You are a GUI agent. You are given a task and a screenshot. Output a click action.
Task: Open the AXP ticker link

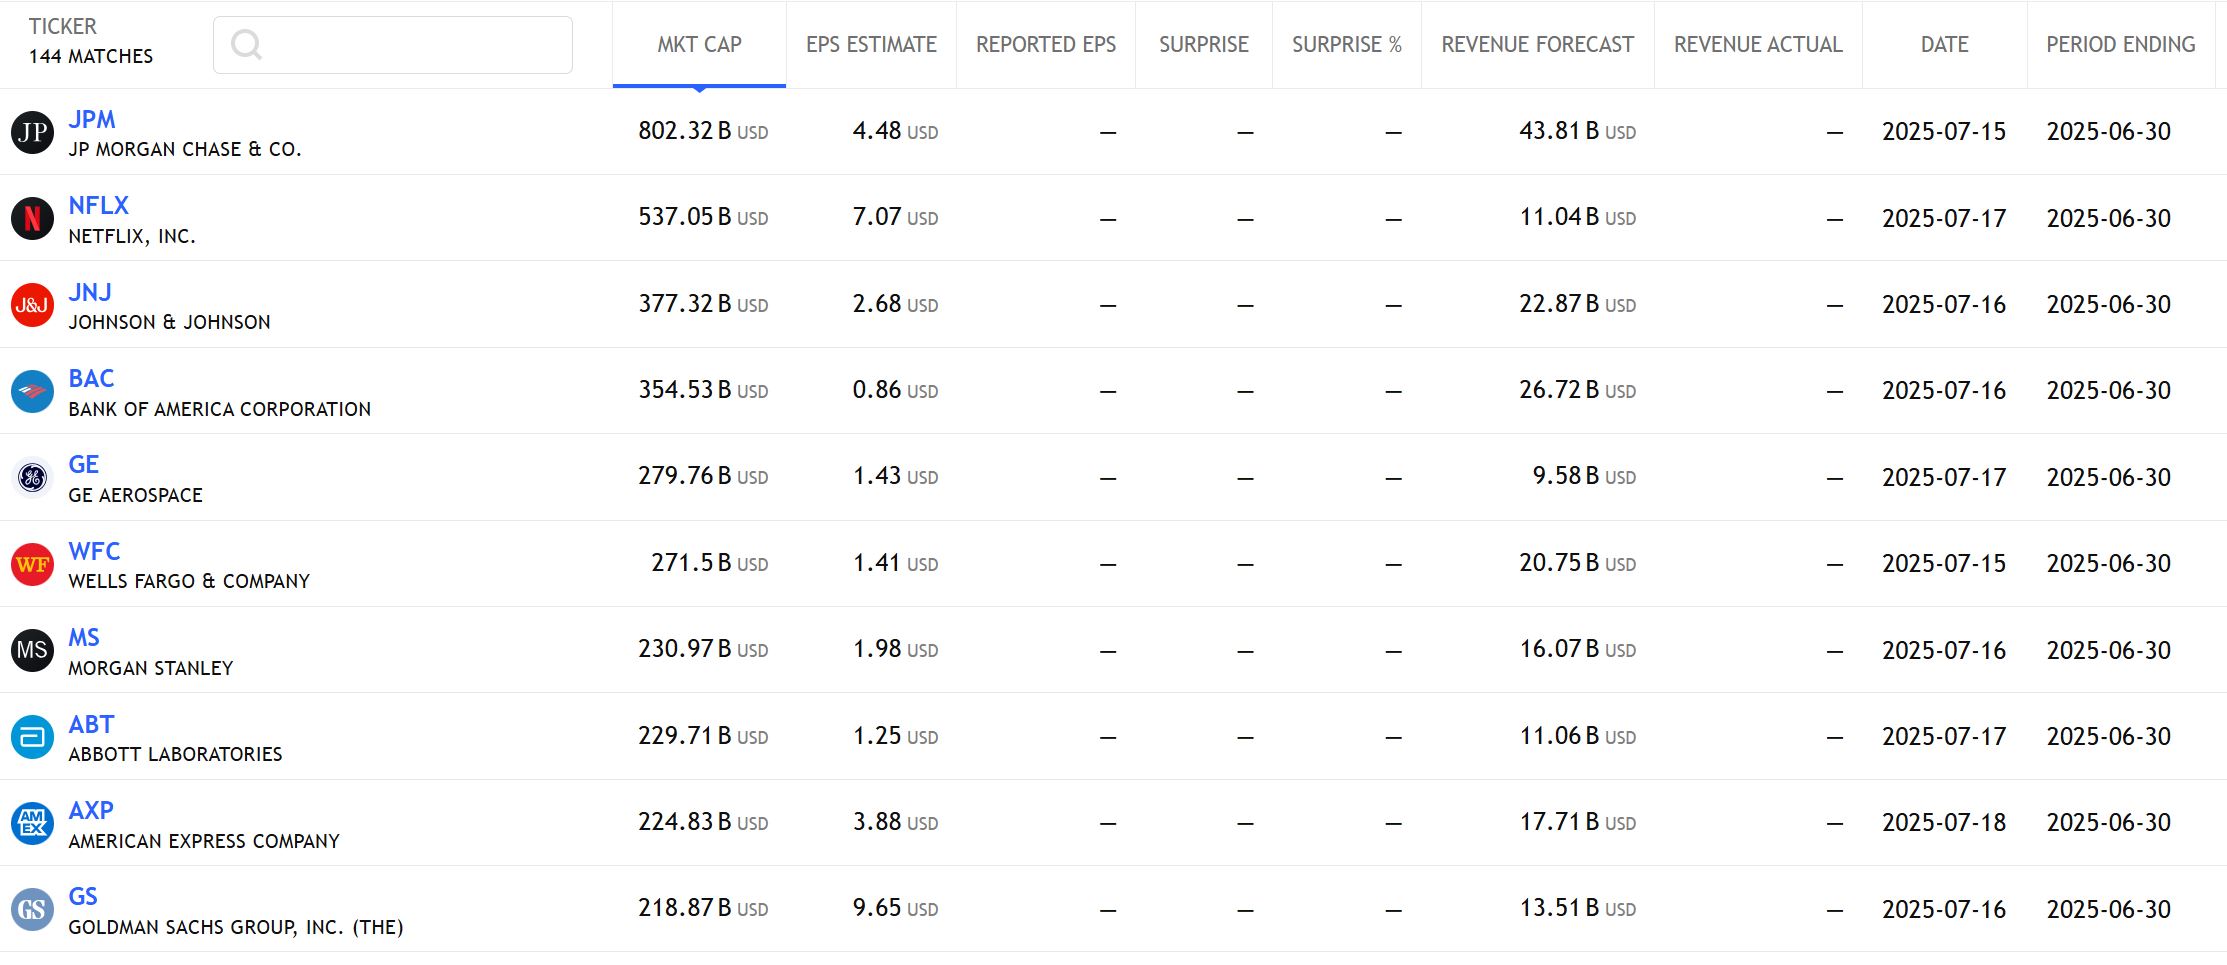point(91,810)
